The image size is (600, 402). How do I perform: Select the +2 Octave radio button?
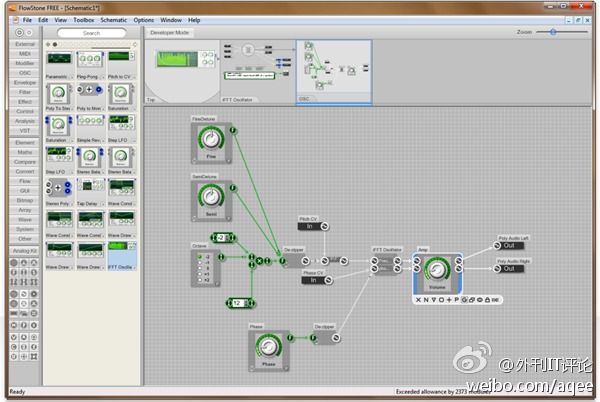click(x=199, y=280)
